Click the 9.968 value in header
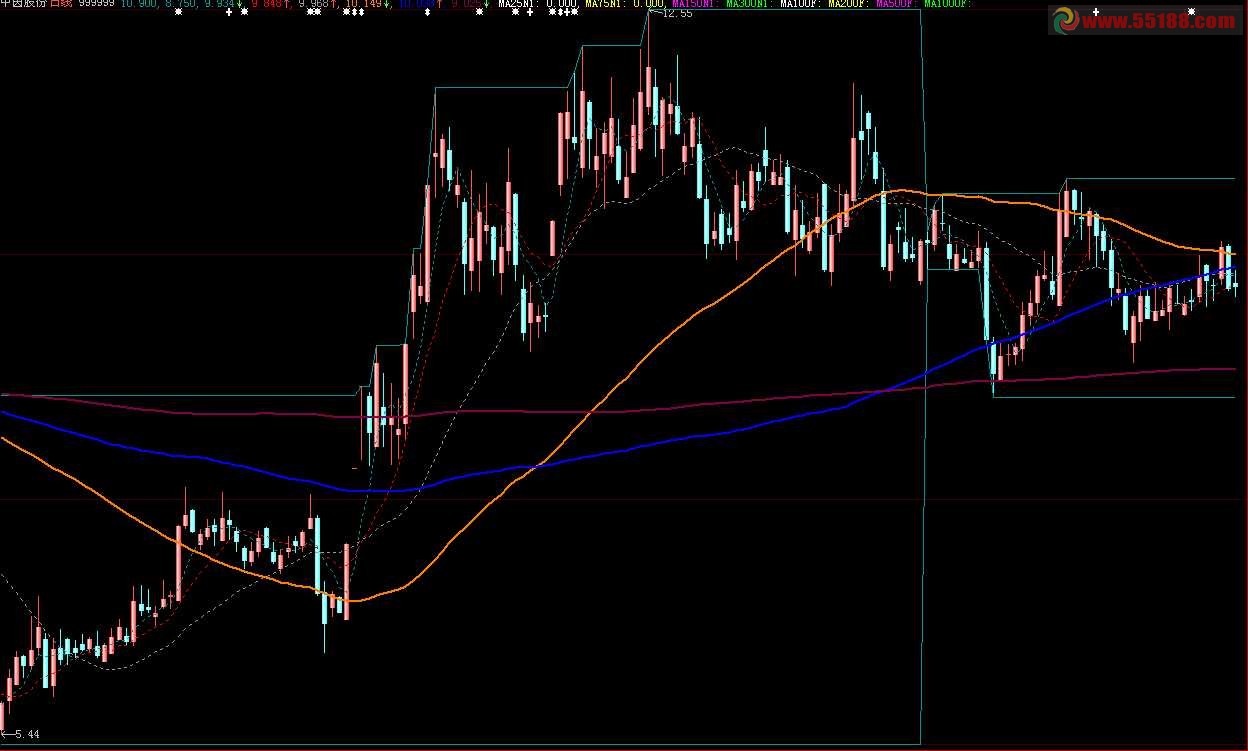Viewport: 1248px width, 751px height. (x=316, y=4)
